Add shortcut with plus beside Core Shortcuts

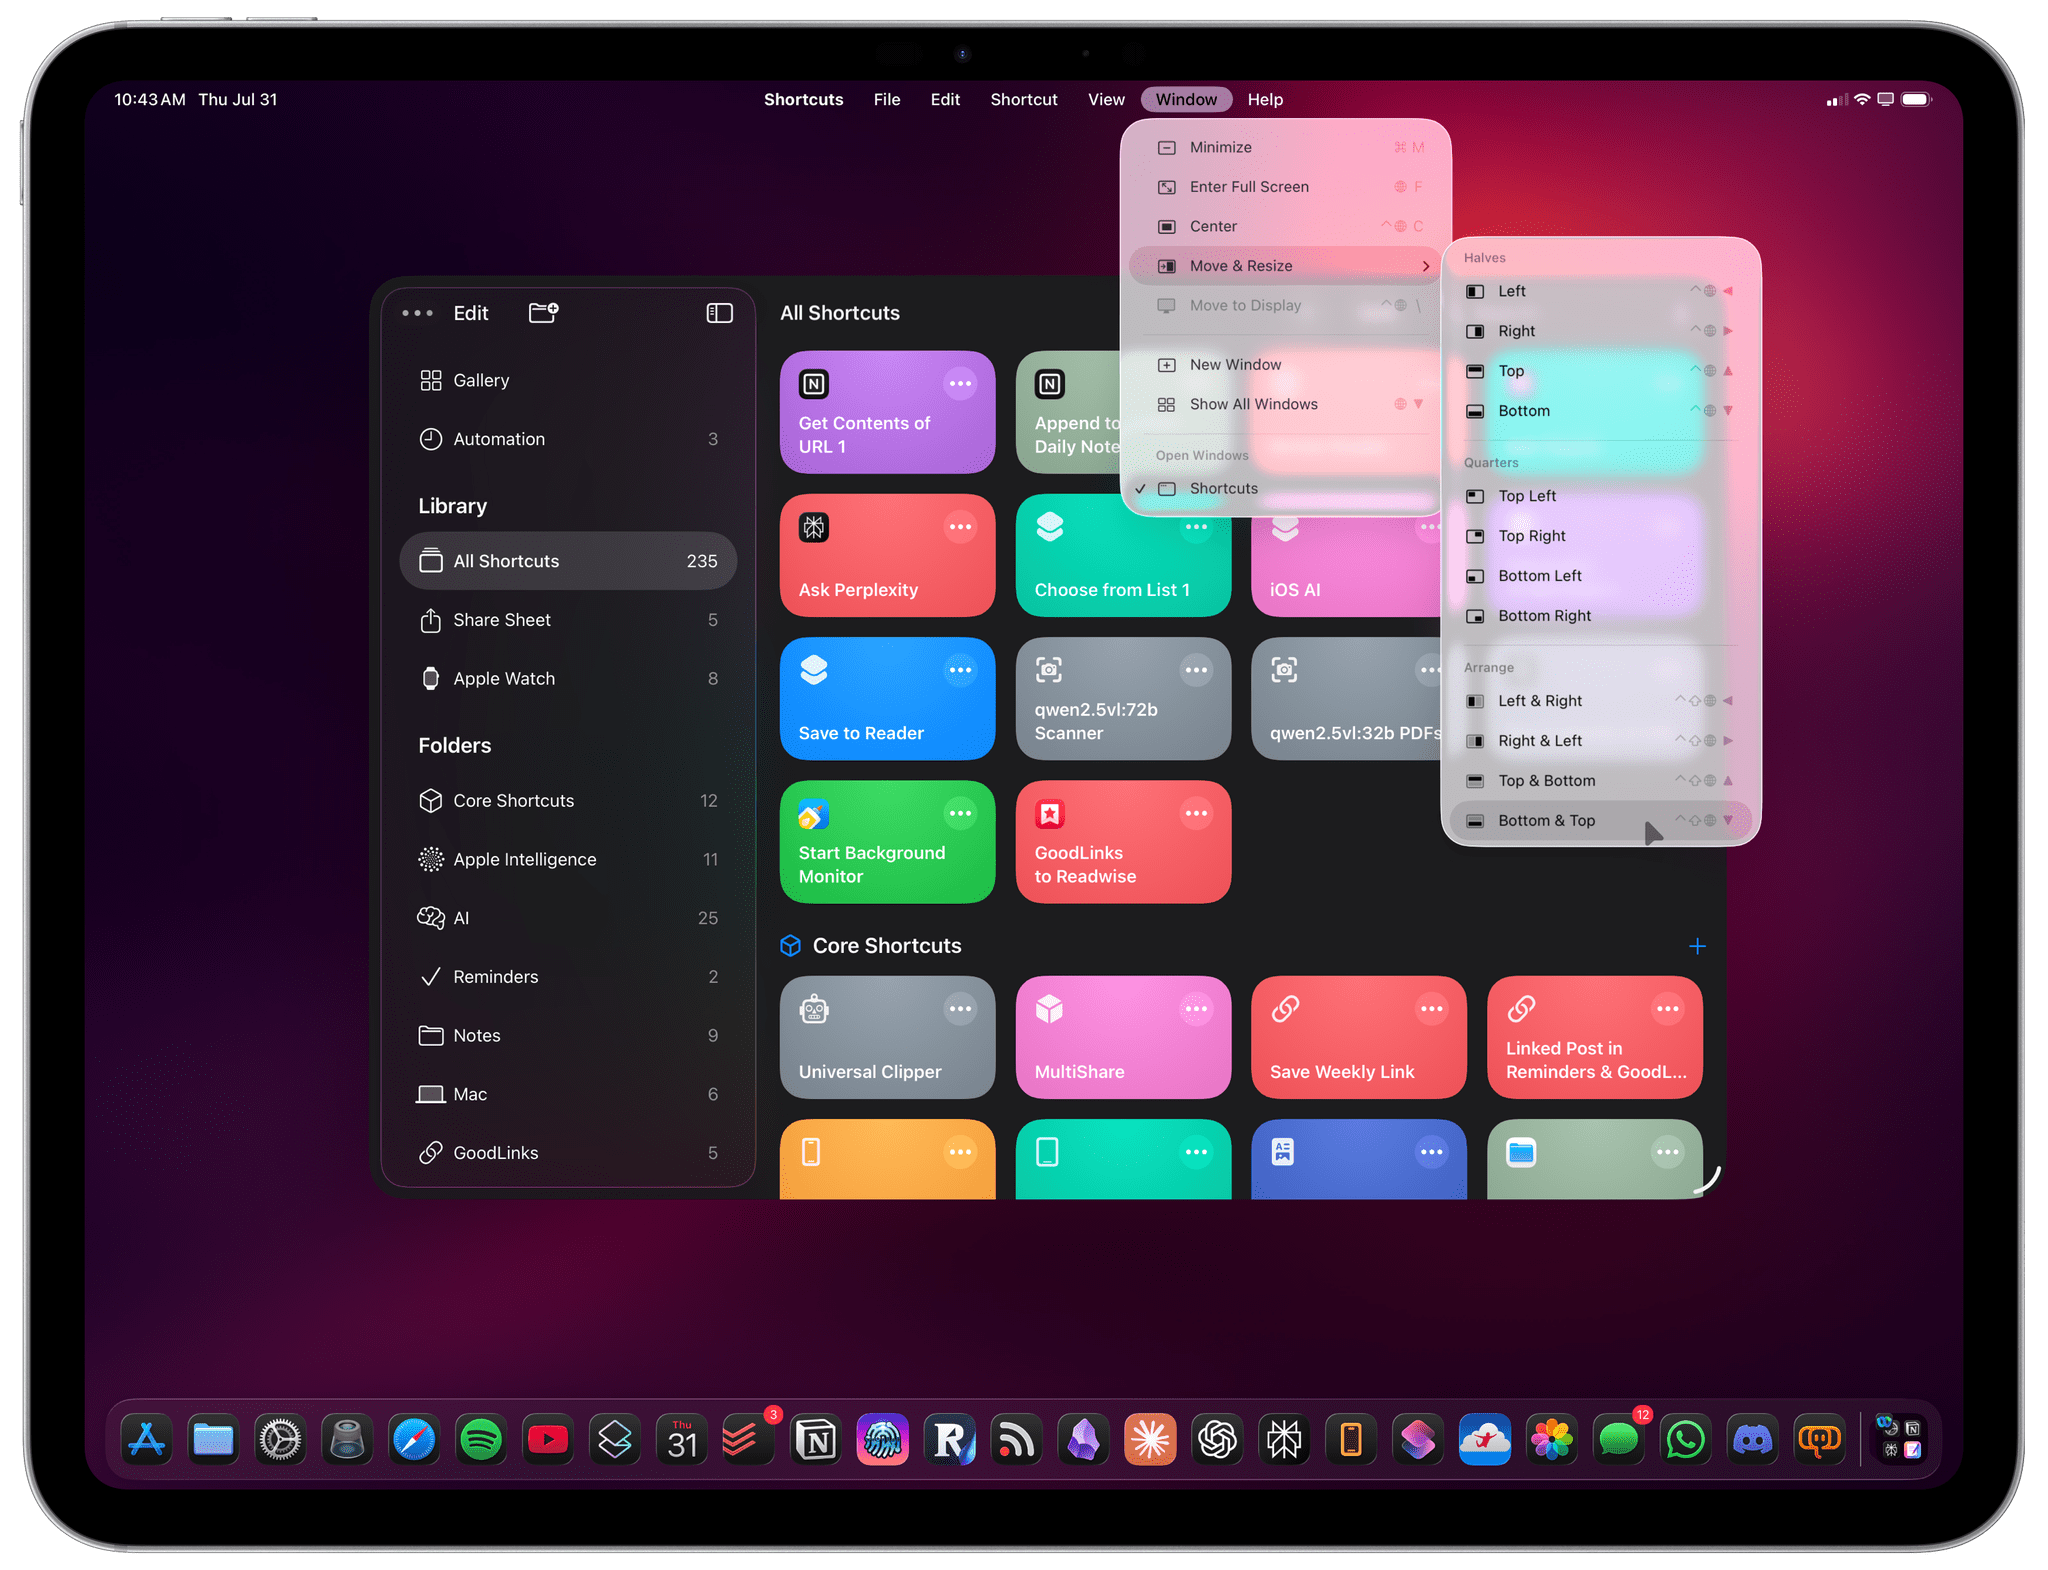pyautogui.click(x=1697, y=946)
